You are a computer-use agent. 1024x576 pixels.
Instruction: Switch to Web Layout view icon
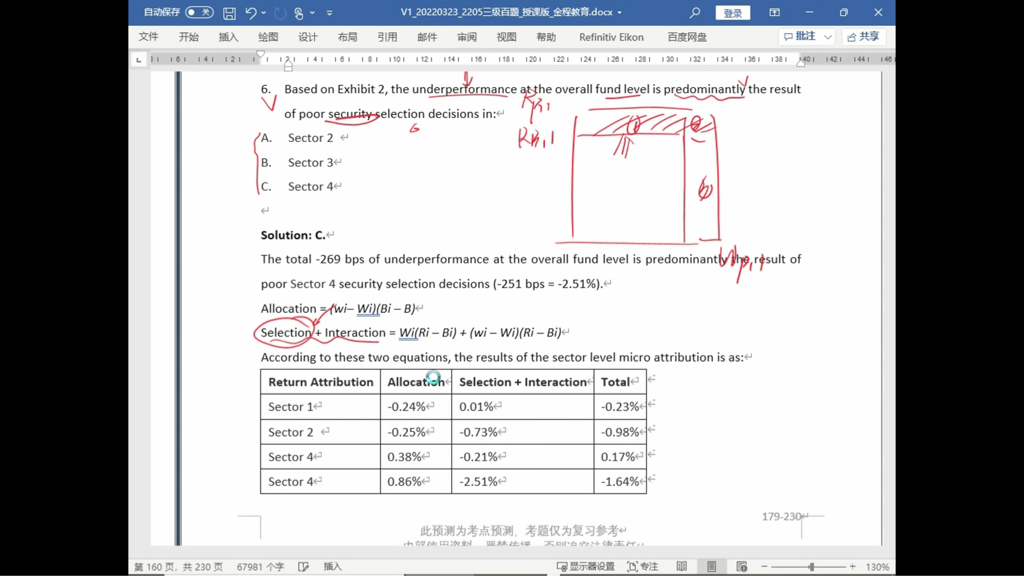click(742, 566)
